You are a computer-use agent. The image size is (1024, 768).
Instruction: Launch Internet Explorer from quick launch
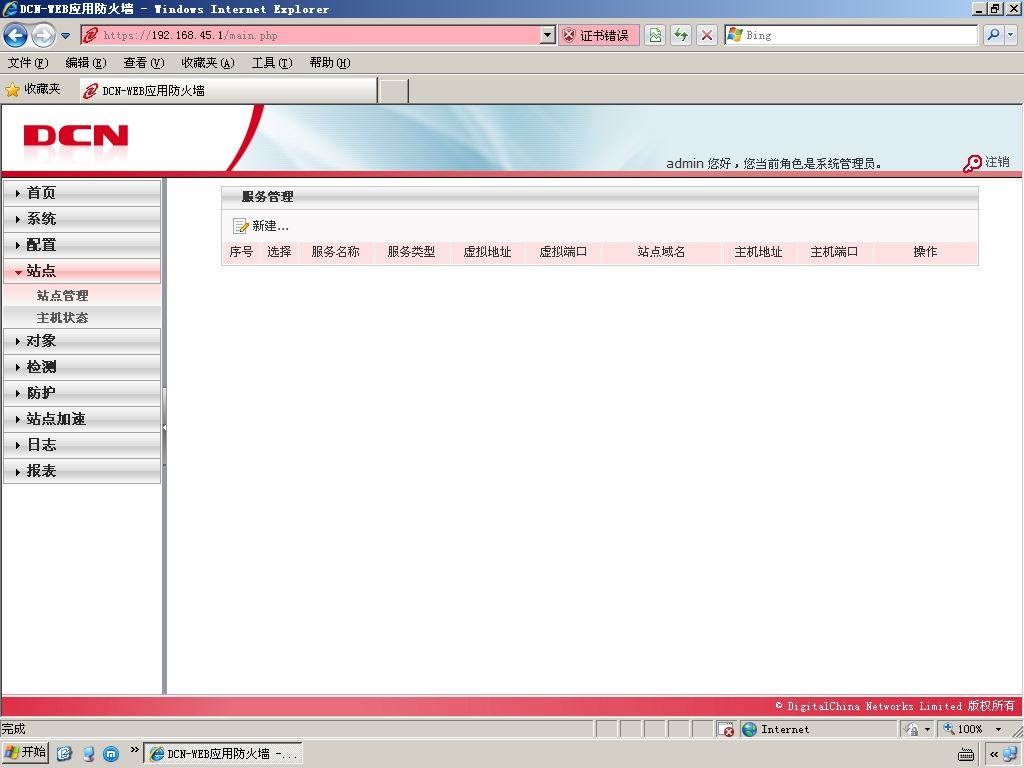coord(64,754)
